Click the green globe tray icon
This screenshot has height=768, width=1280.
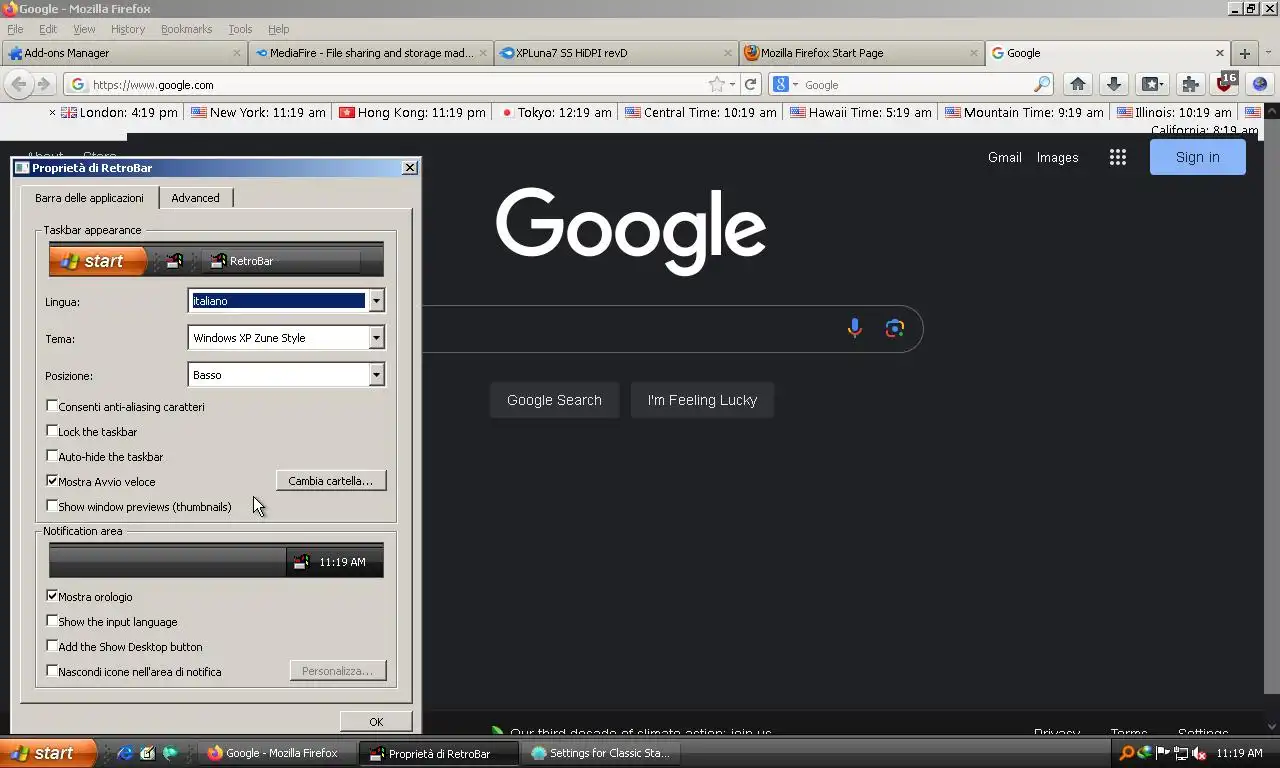pyautogui.click(x=1145, y=753)
